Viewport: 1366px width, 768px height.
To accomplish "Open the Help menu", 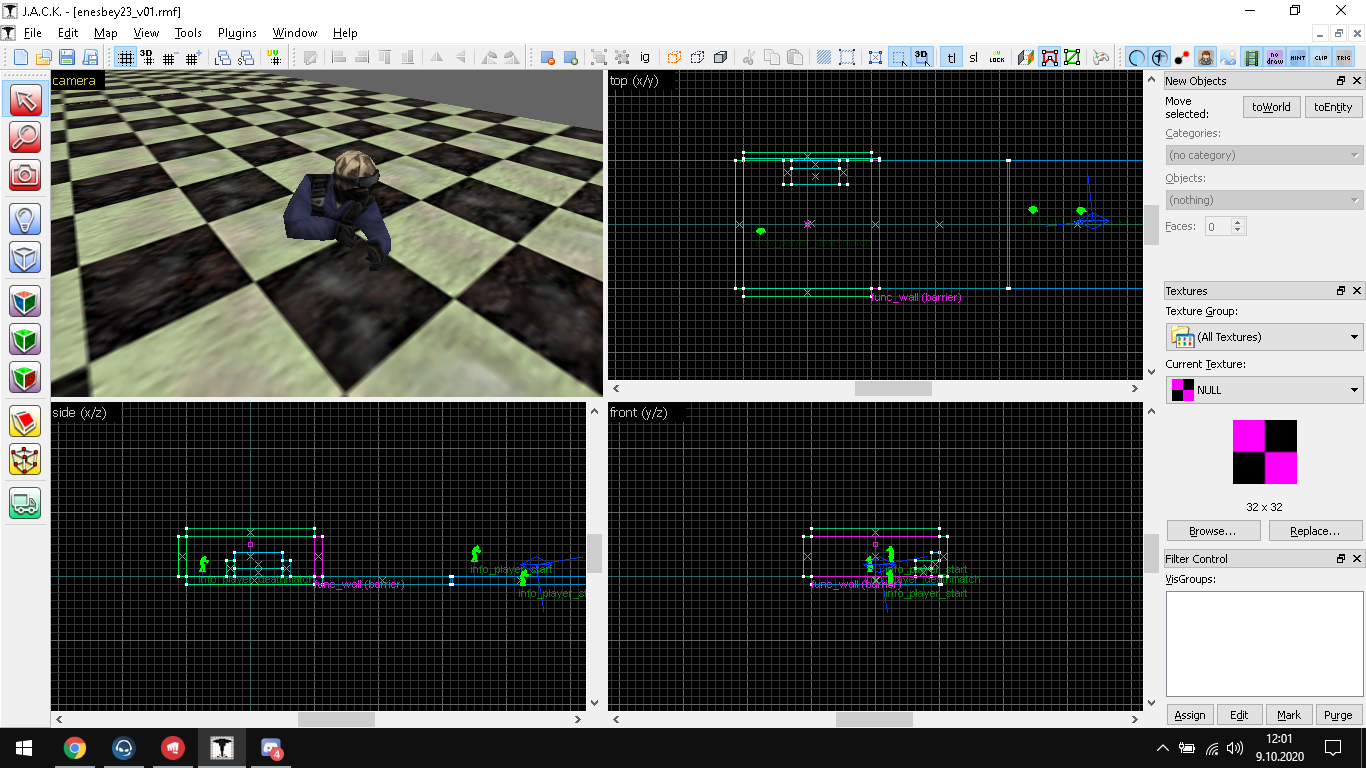I will click(x=345, y=33).
